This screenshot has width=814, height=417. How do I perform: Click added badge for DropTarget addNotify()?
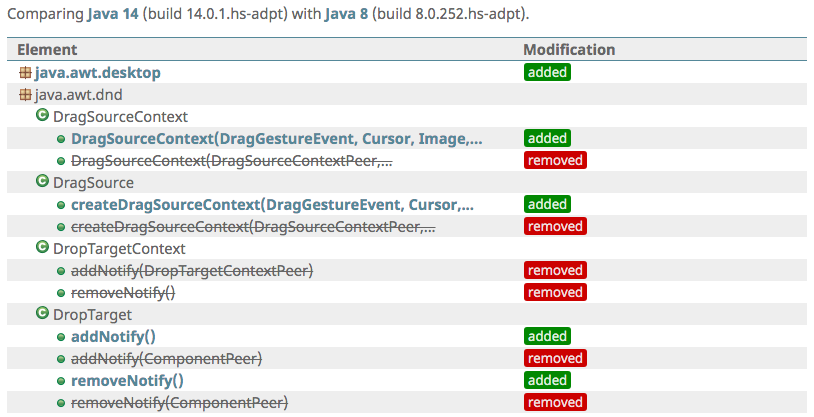[547, 336]
